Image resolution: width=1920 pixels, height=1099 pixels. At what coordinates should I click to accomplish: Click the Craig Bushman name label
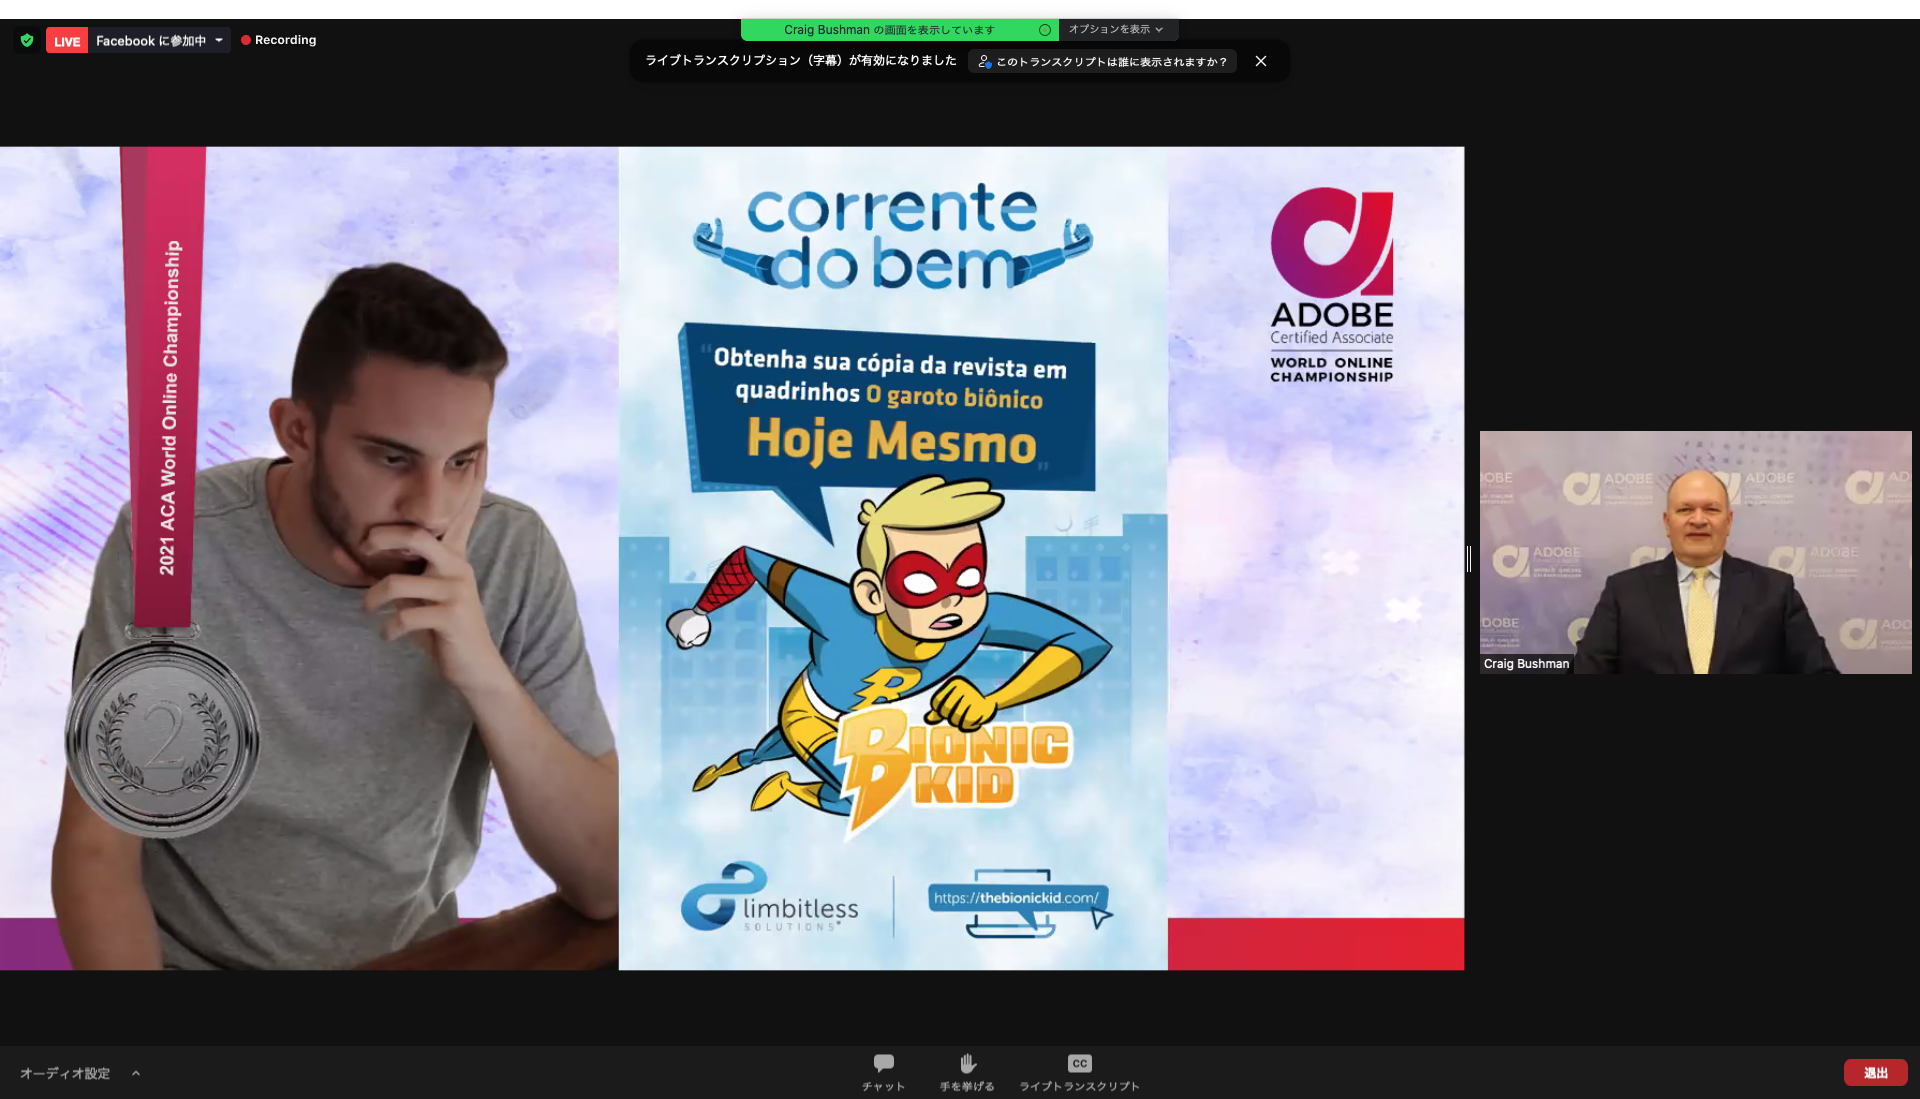point(1526,664)
